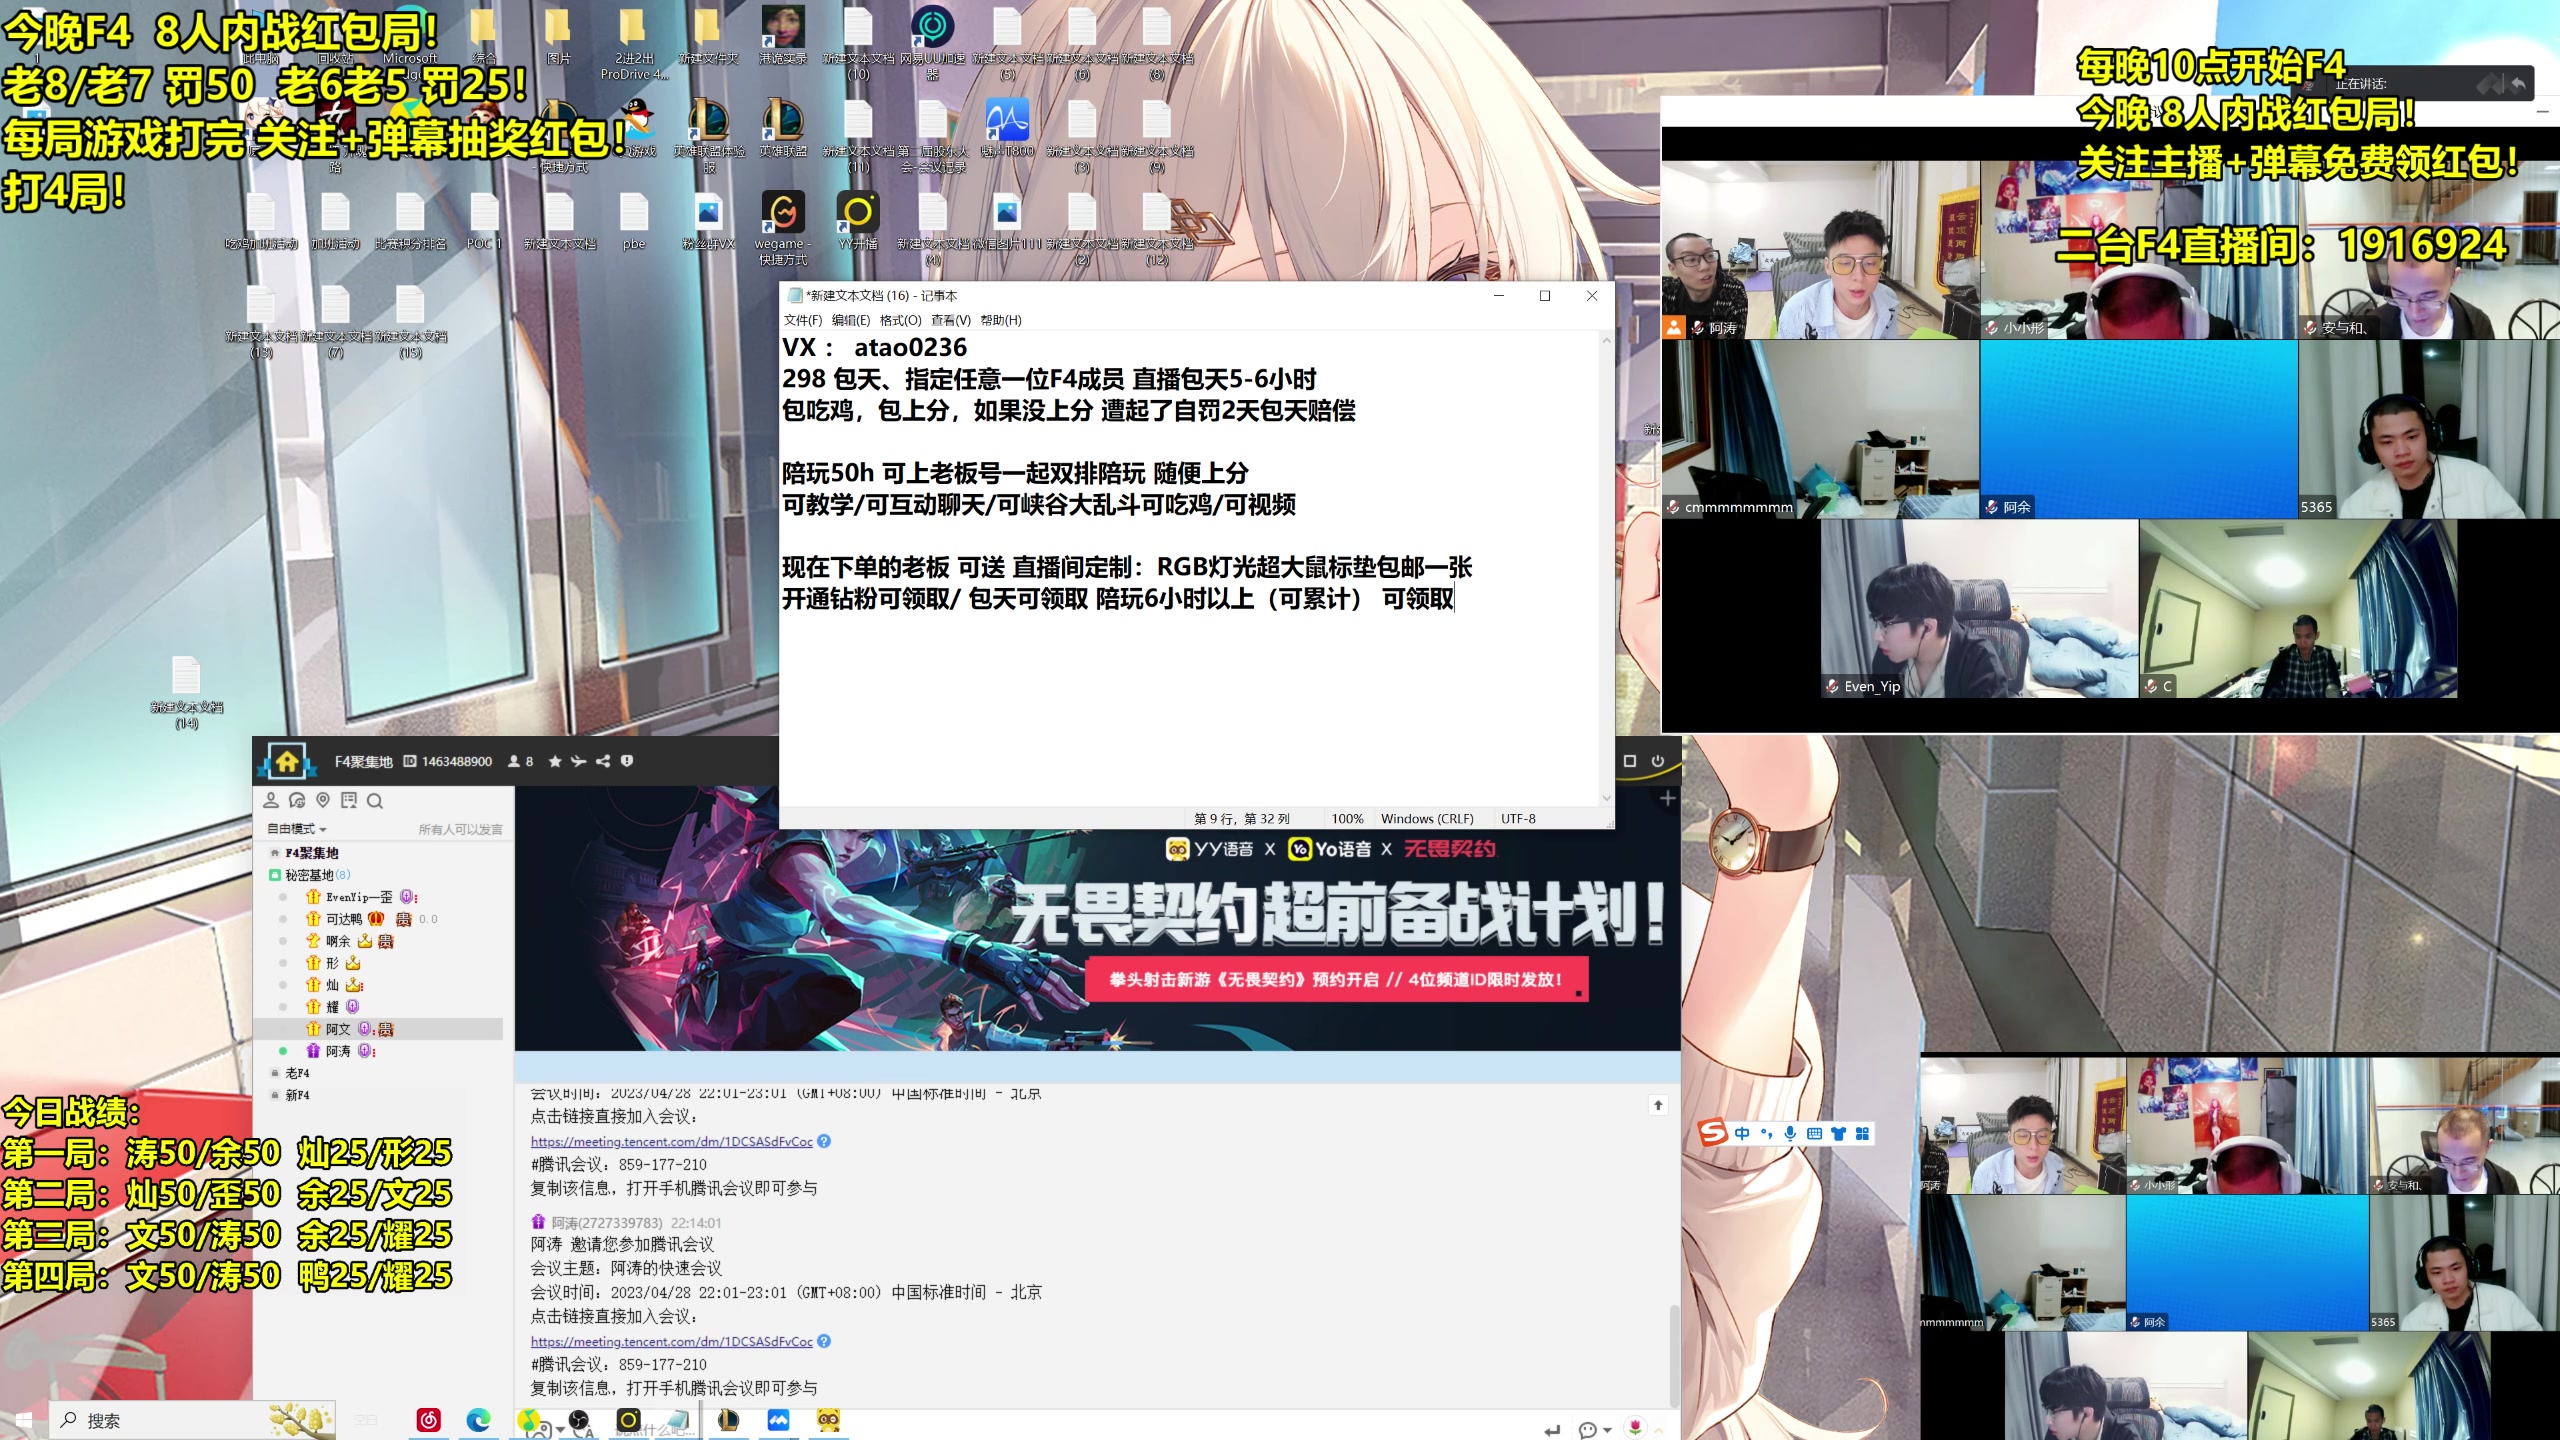
Task: Click the 无畏契约 预约开启 red banner button
Action: [x=1336, y=979]
